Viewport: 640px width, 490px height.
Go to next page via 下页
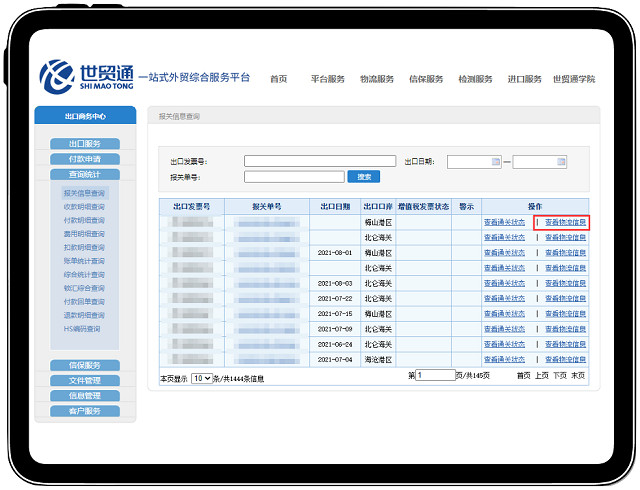click(x=560, y=376)
